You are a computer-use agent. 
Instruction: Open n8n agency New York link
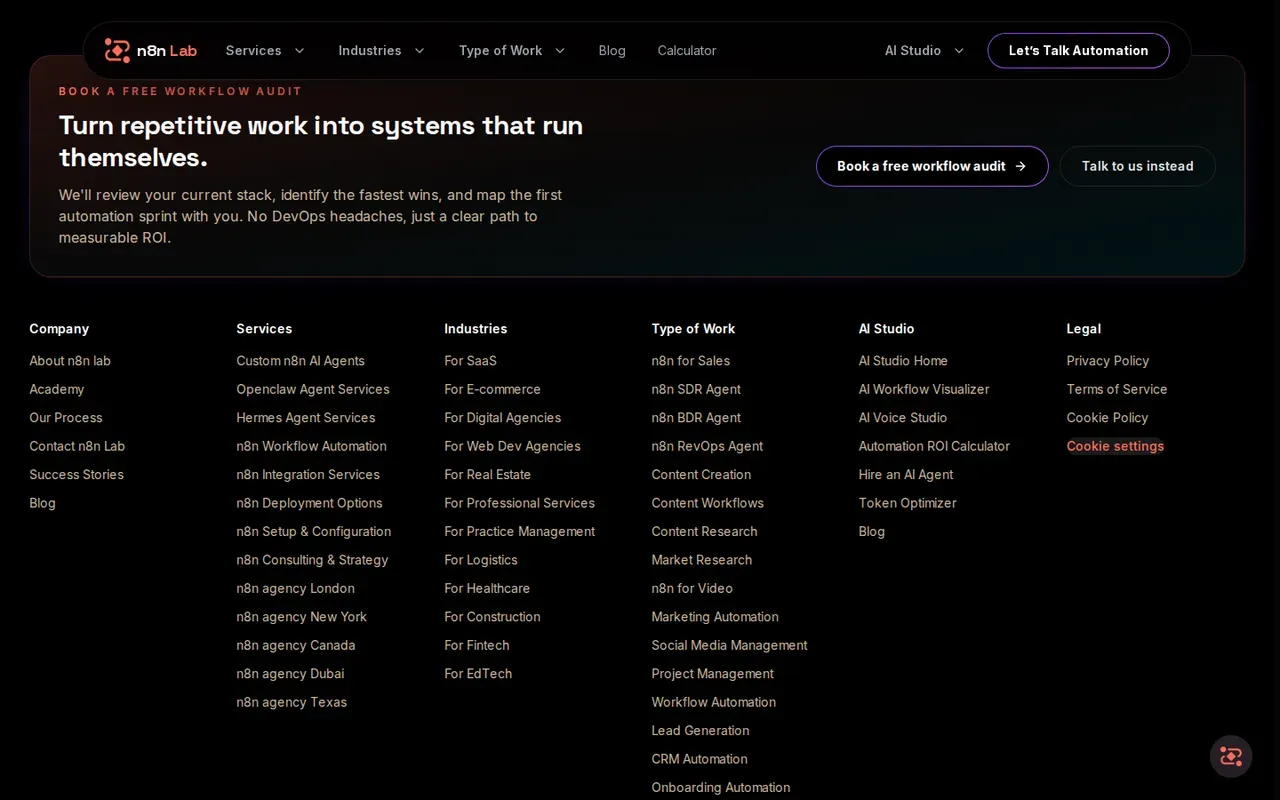(301, 617)
